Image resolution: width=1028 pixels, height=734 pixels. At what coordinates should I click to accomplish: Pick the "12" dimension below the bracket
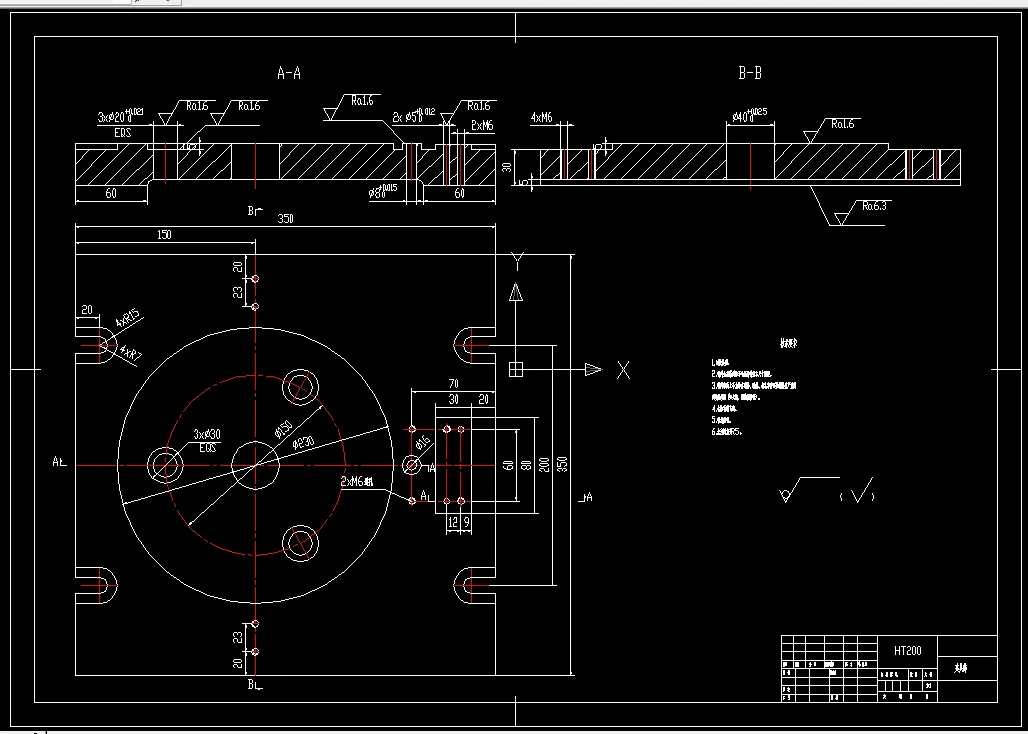pos(453,522)
